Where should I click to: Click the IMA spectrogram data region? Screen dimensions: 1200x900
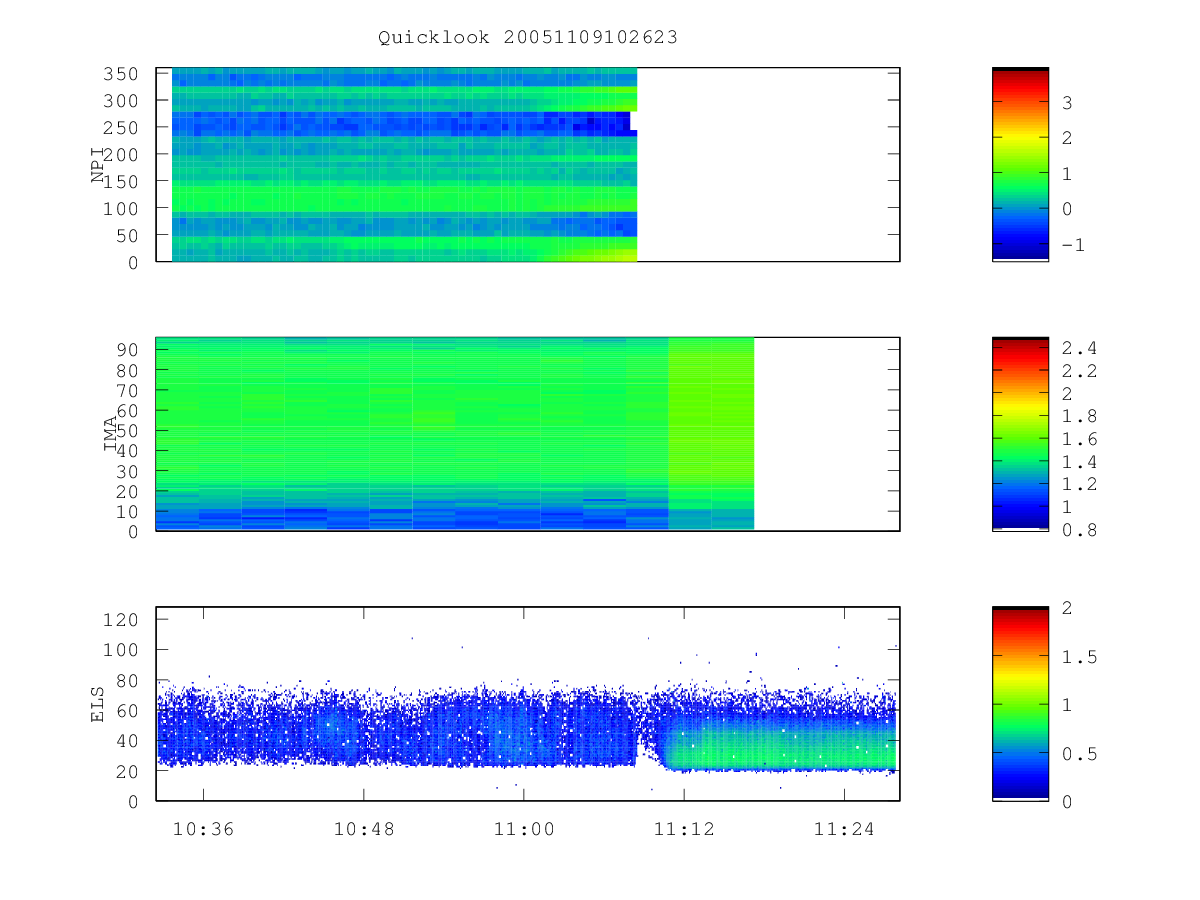tap(455, 434)
